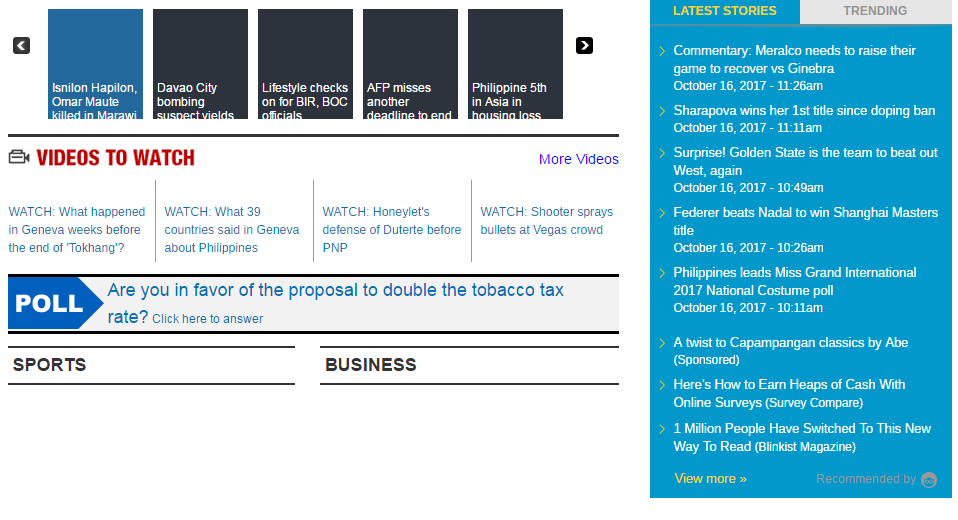Image resolution: width=958 pixels, height=520 pixels.
Task: Watch 'What happened in Geneva' video link
Action: click(77, 230)
